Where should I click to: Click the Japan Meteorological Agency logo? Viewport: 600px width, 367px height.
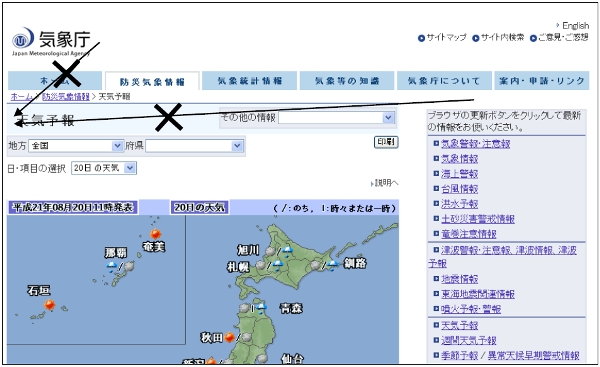pyautogui.click(x=51, y=41)
